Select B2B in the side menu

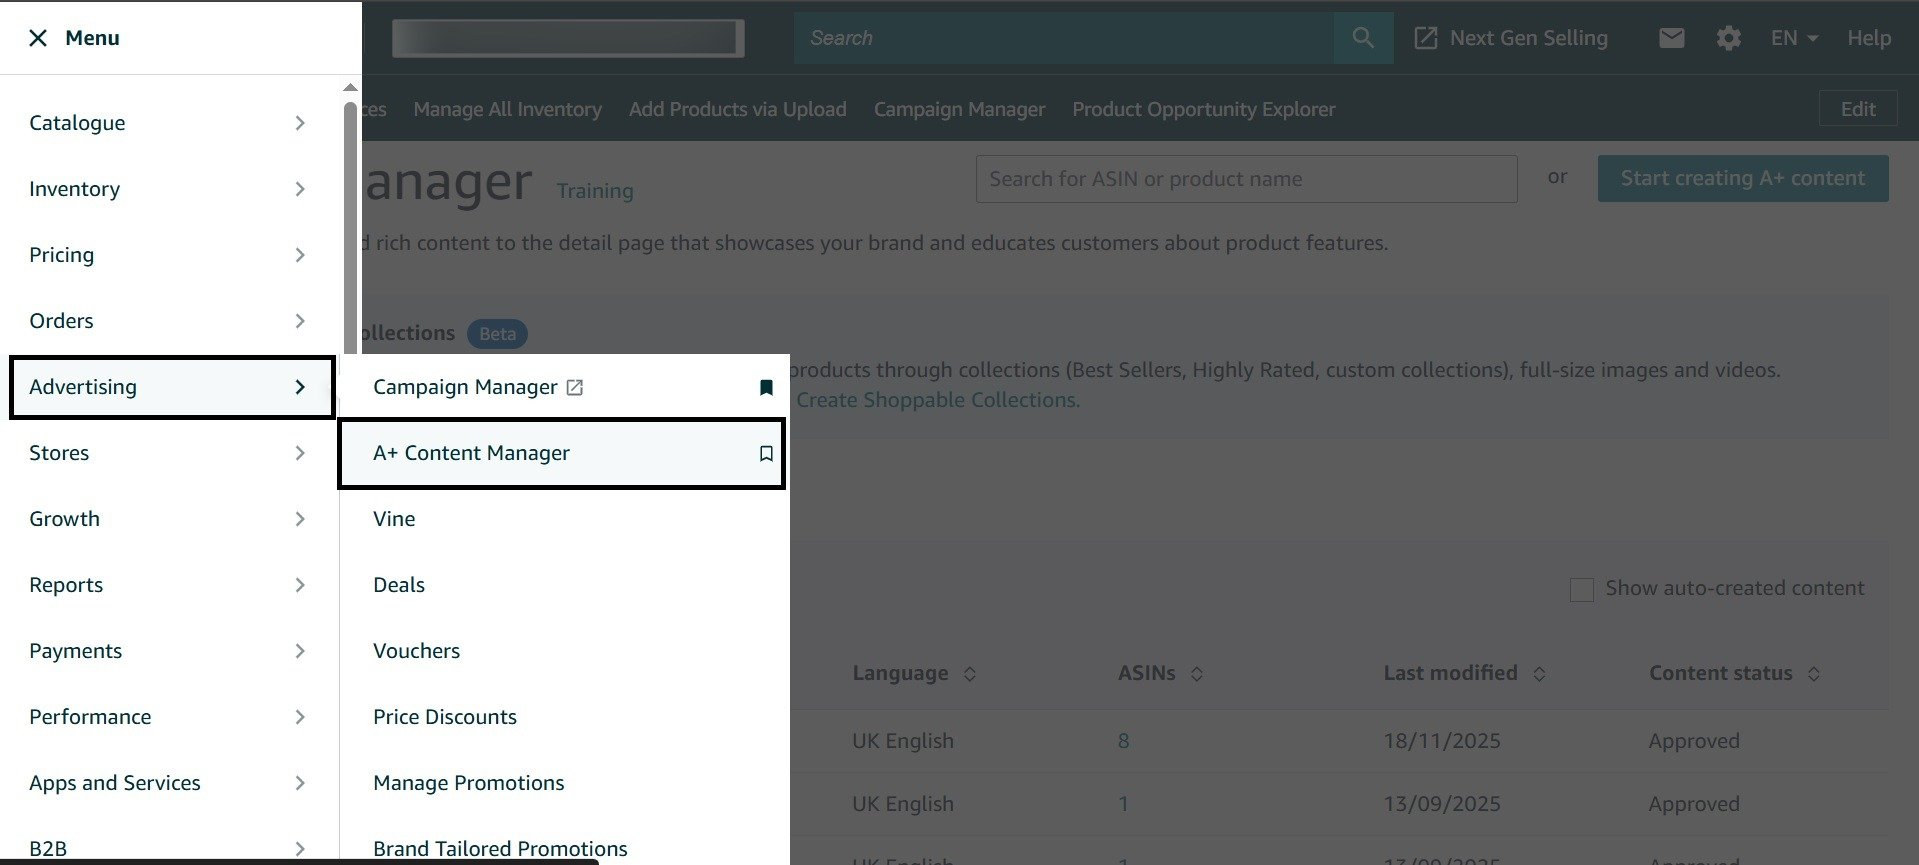[x=48, y=849]
